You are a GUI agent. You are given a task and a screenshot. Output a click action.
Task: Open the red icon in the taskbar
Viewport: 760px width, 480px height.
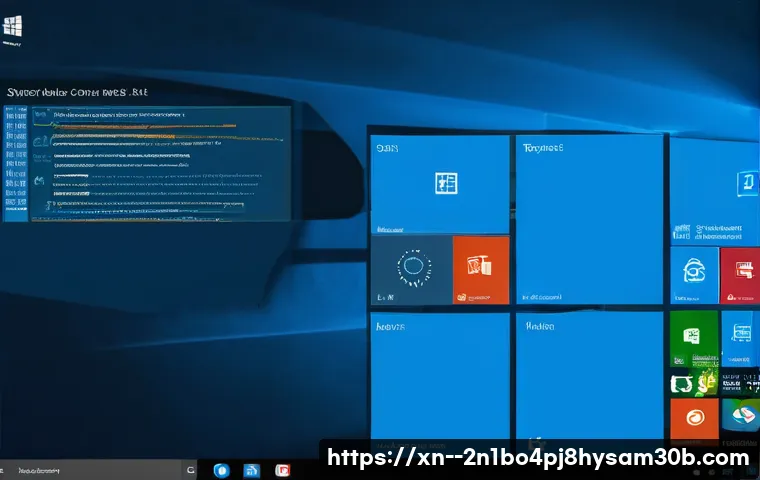[x=282, y=470]
